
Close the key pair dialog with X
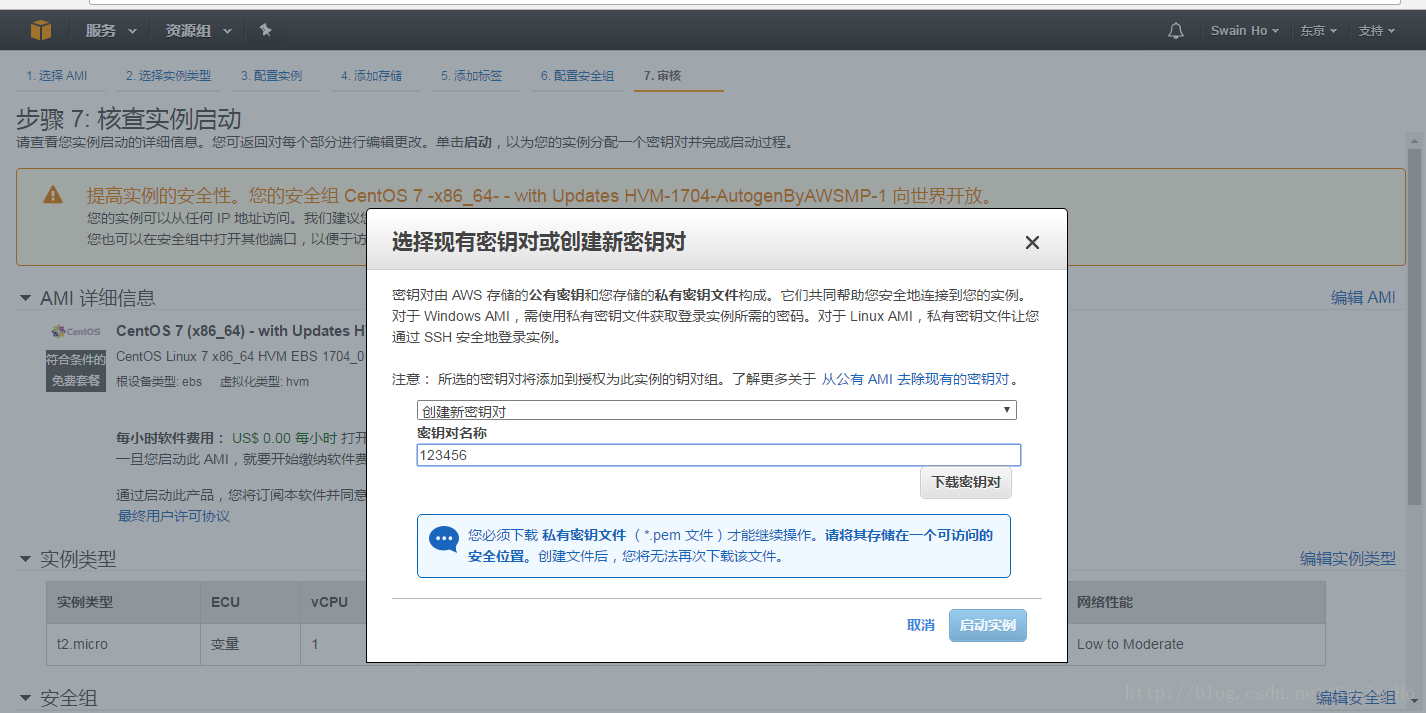pyautogui.click(x=1032, y=242)
